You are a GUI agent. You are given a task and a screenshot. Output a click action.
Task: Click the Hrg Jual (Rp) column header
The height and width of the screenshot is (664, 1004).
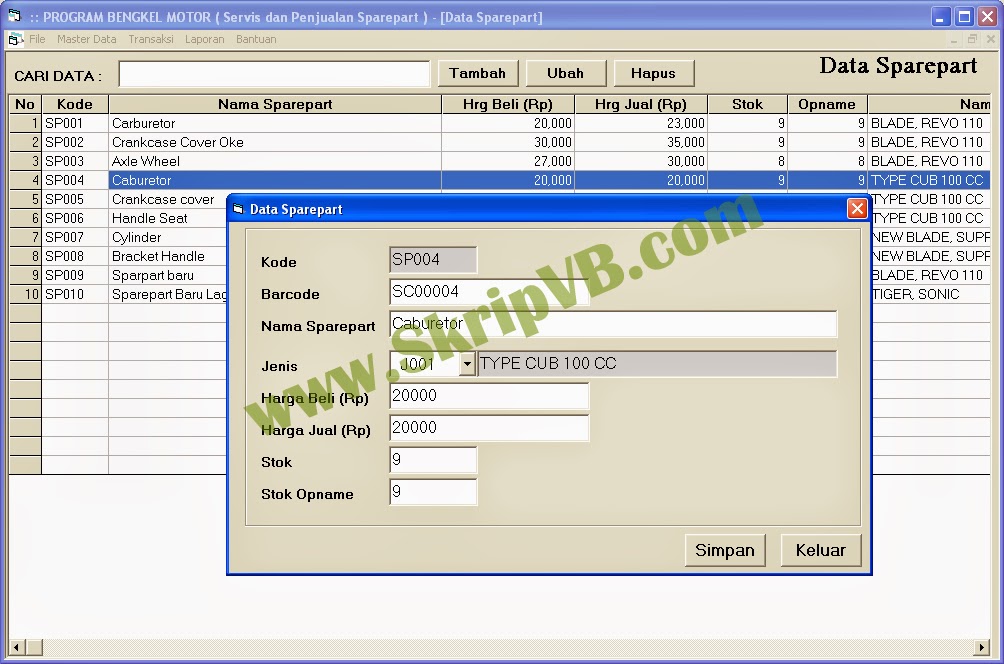(641, 104)
